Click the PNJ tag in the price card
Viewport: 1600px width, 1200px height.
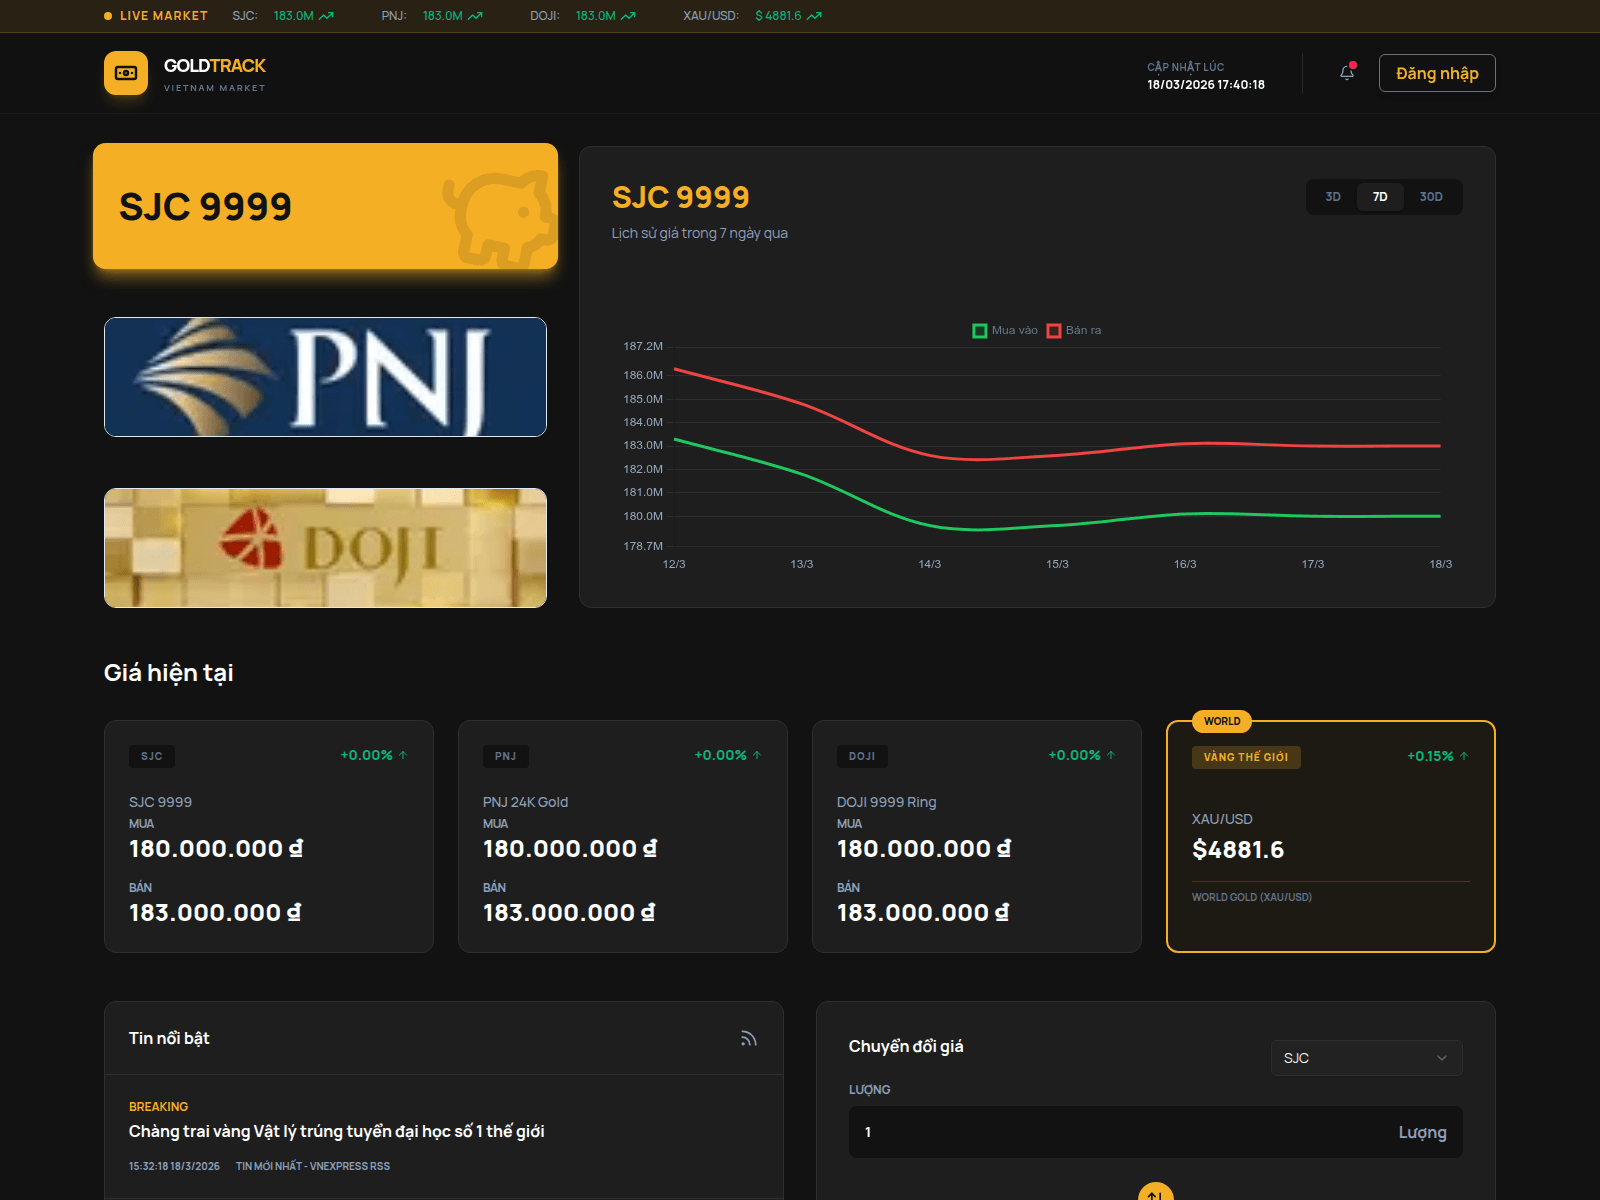click(506, 756)
